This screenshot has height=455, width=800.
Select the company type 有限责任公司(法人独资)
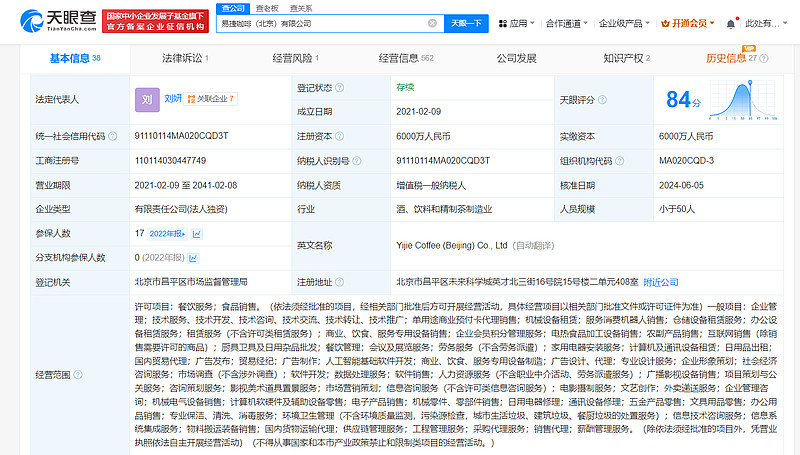(x=181, y=209)
